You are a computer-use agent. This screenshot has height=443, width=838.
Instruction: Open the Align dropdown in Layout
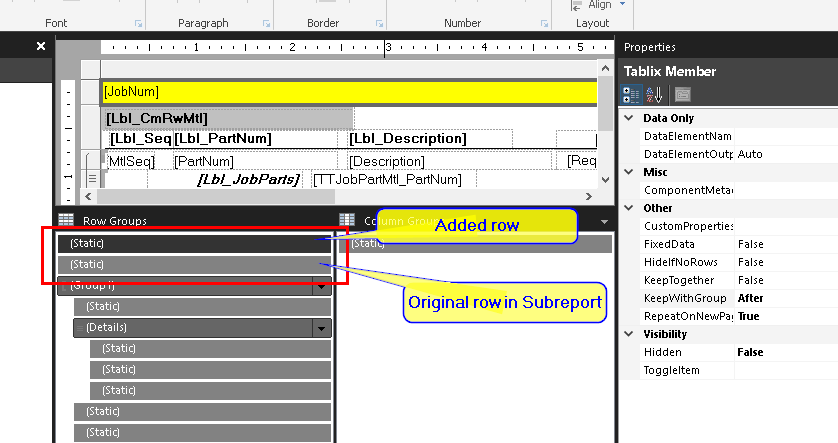(x=622, y=4)
